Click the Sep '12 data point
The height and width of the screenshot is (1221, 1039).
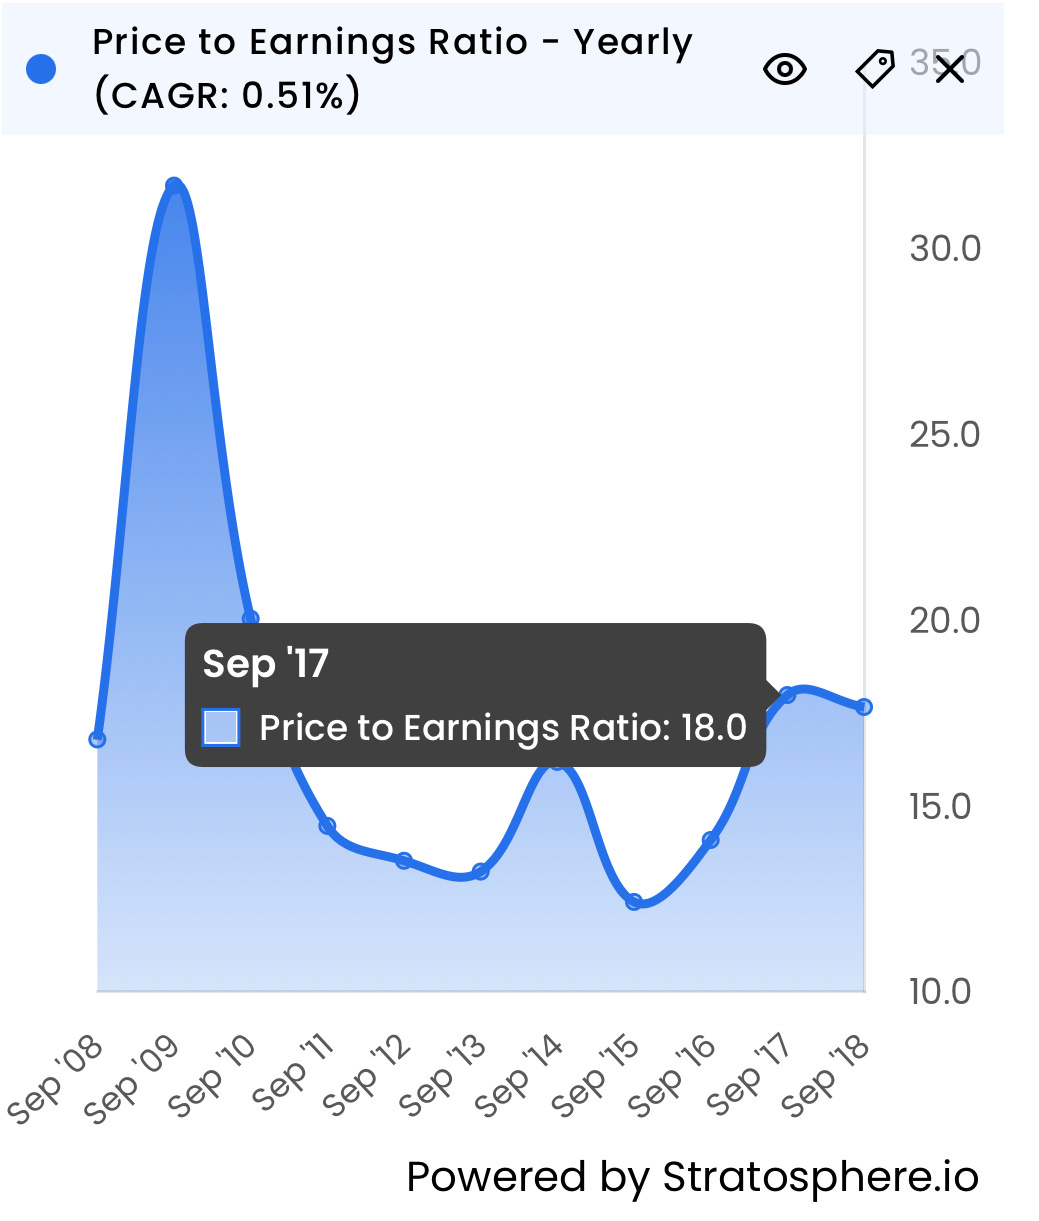pos(404,860)
